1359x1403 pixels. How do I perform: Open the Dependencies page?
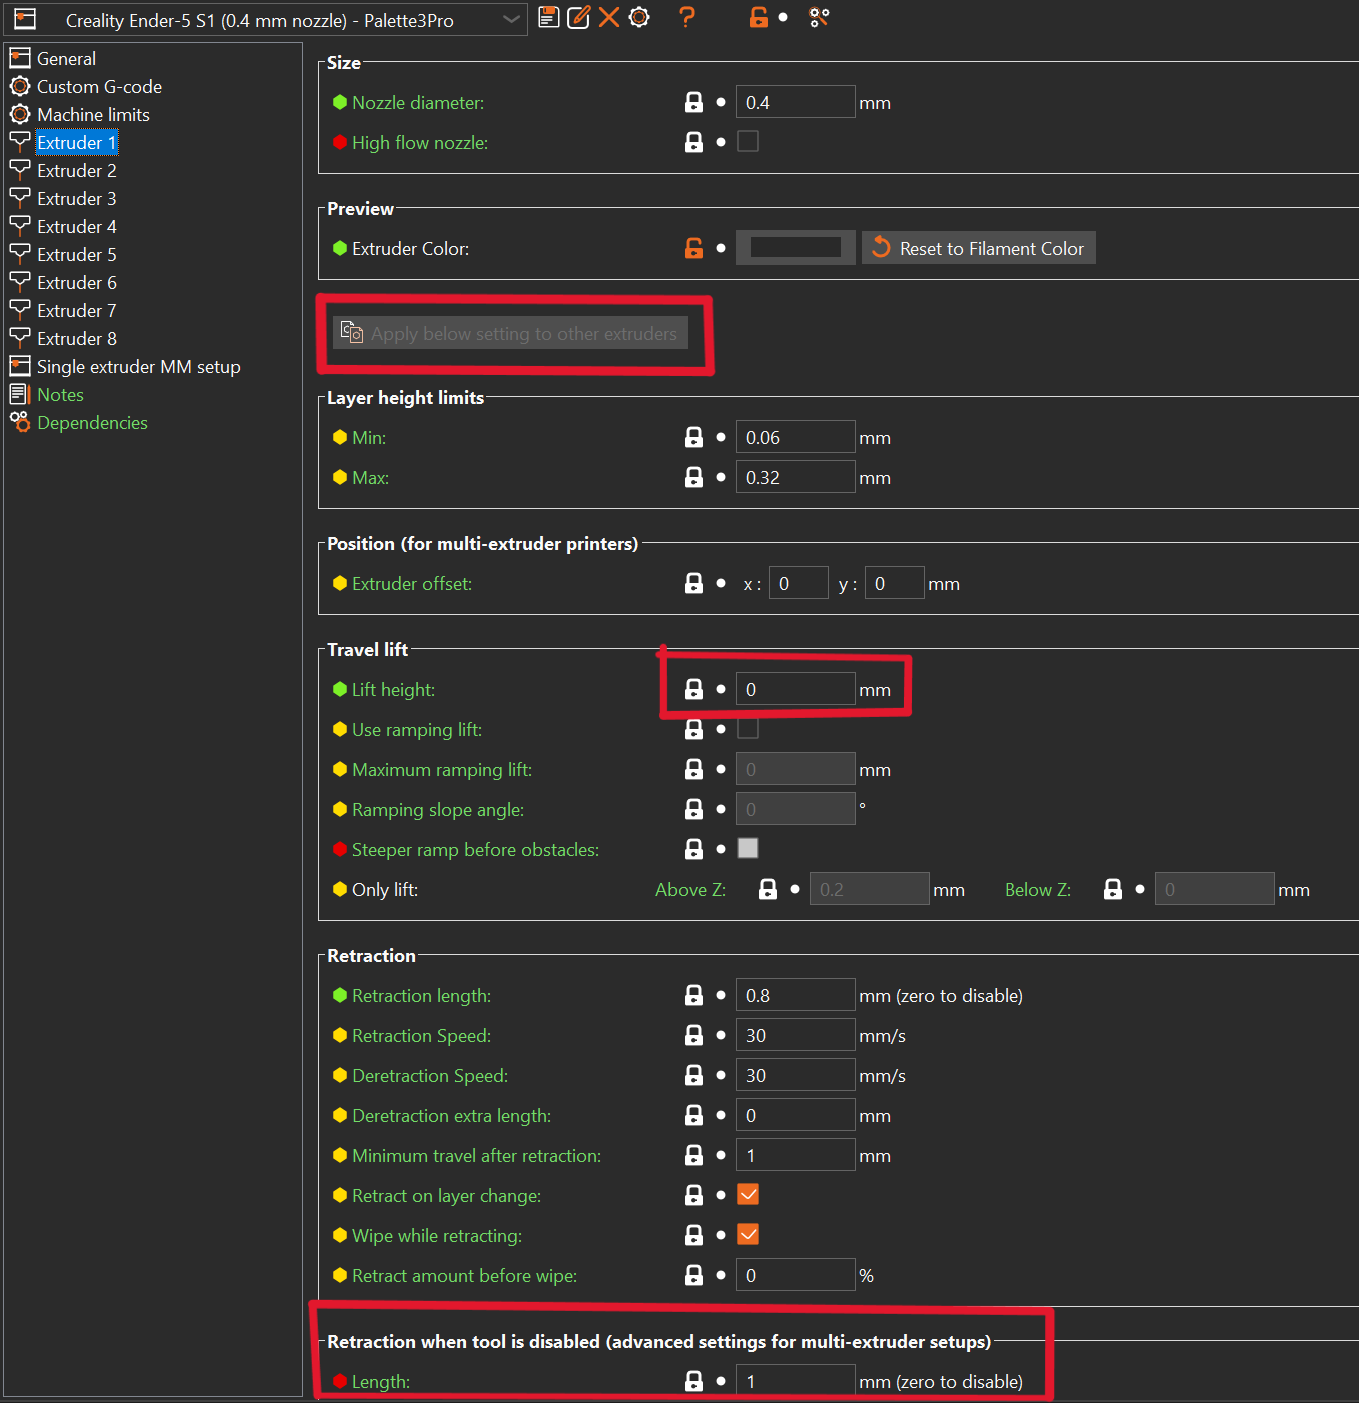[91, 422]
